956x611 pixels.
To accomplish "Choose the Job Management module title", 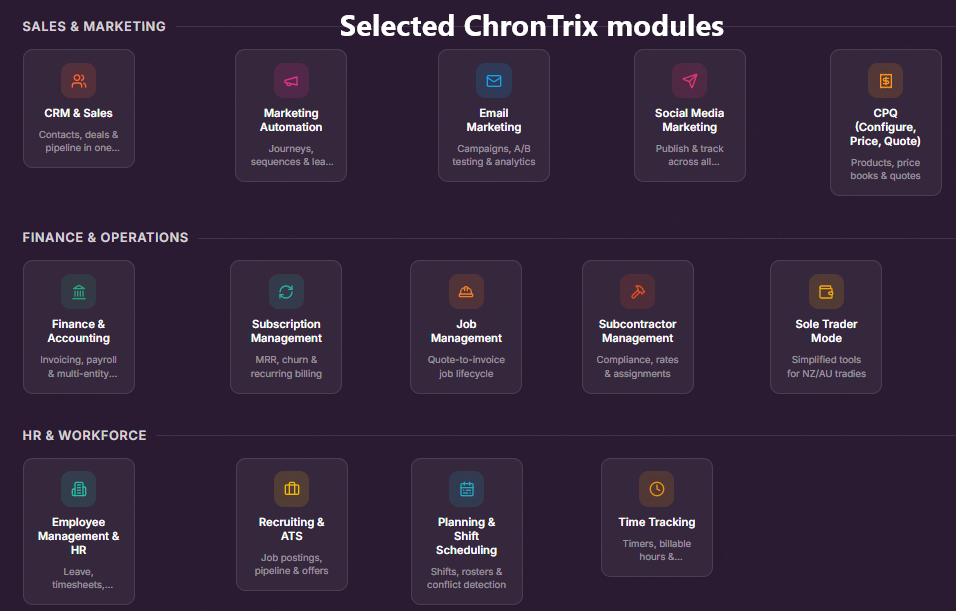I will click(x=466, y=331).
